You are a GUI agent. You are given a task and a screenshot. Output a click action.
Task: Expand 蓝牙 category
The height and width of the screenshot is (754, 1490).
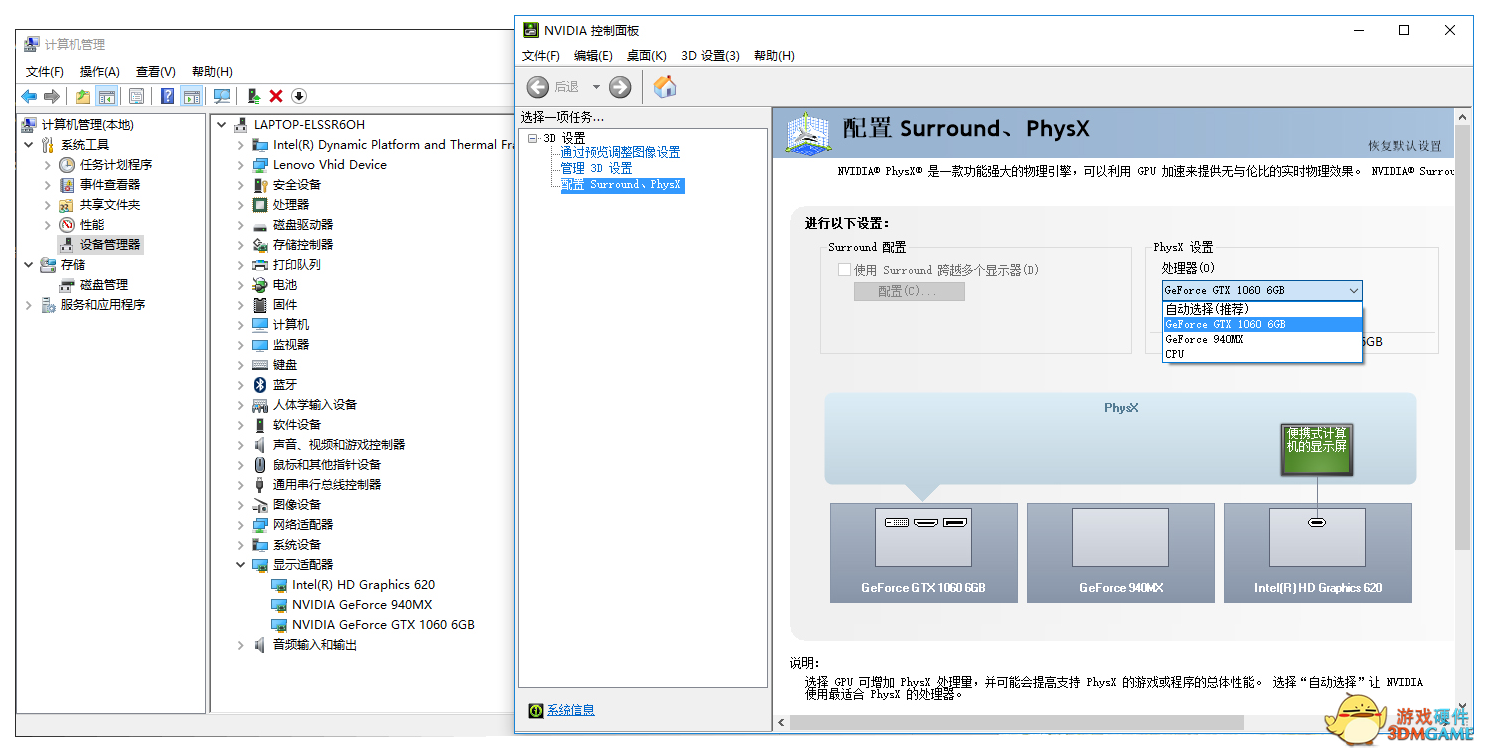(x=241, y=385)
